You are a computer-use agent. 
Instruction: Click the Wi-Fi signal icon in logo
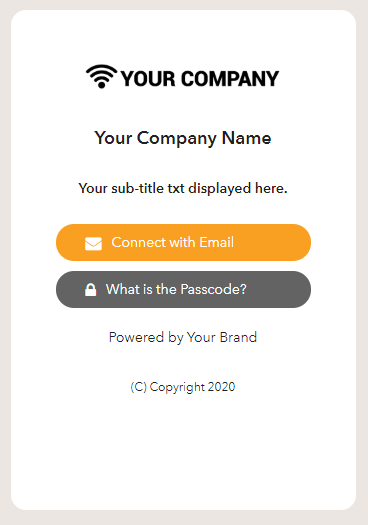(101, 76)
